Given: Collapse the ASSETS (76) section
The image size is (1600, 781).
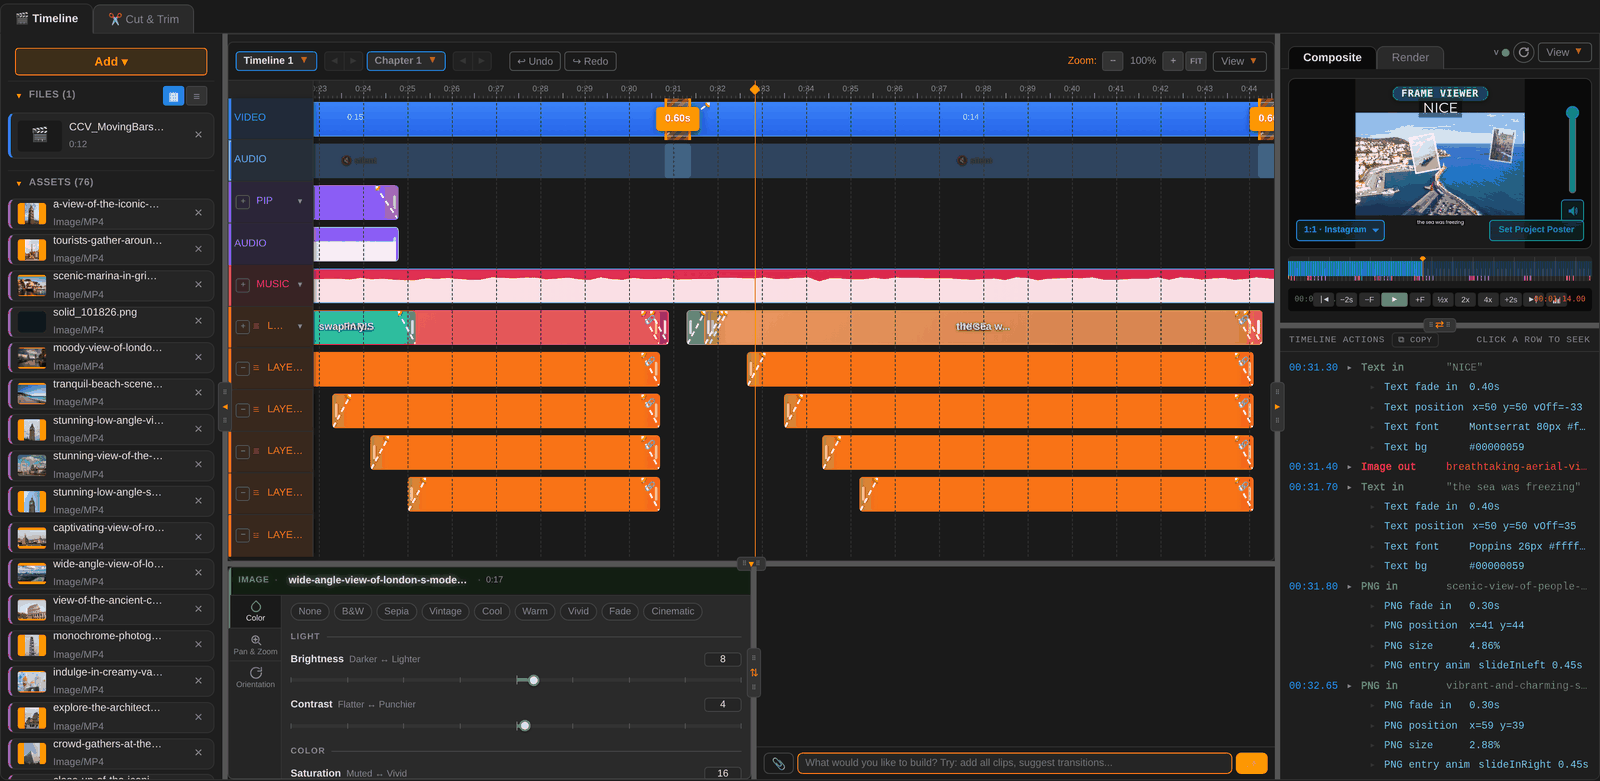Looking at the screenshot, I should pyautogui.click(x=19, y=183).
